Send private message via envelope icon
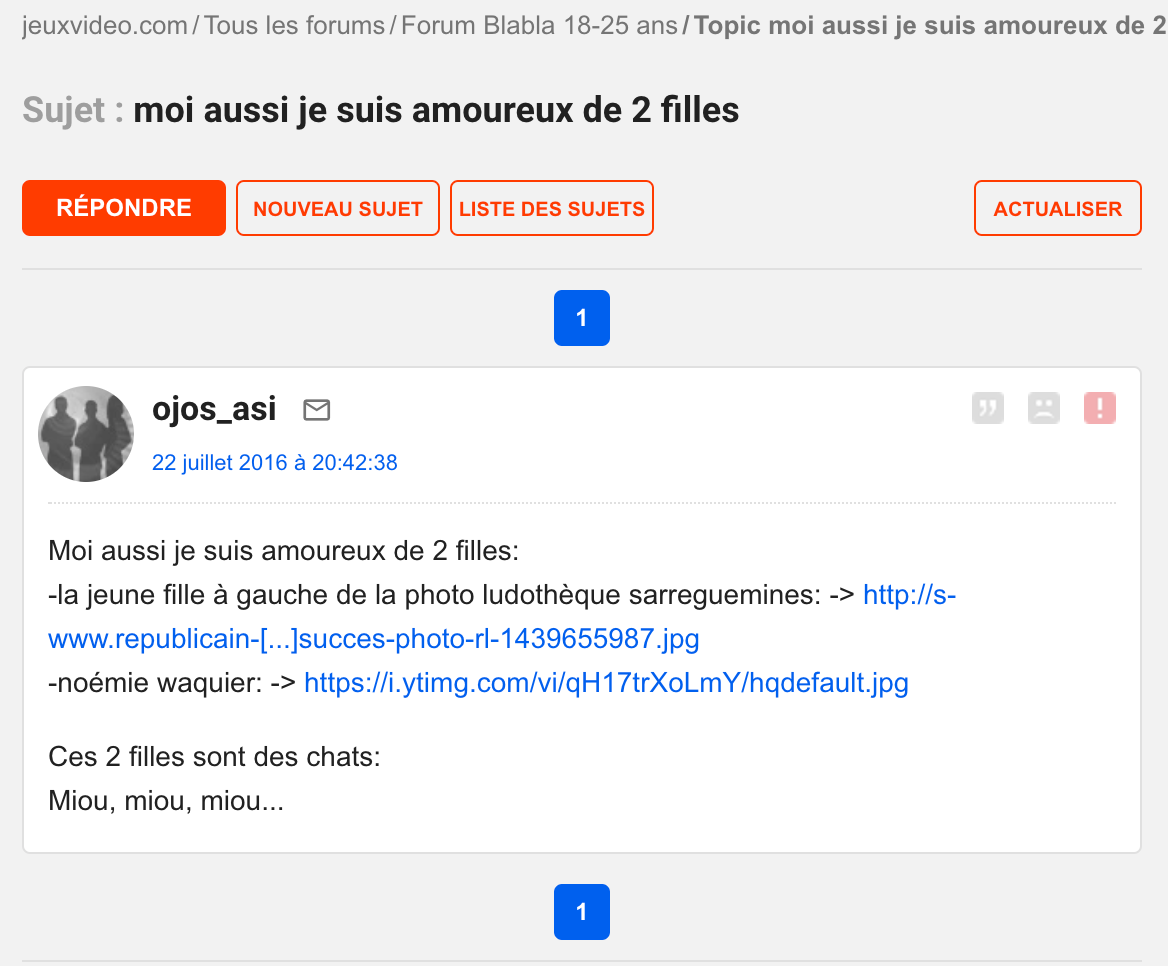This screenshot has height=966, width=1168. (317, 410)
